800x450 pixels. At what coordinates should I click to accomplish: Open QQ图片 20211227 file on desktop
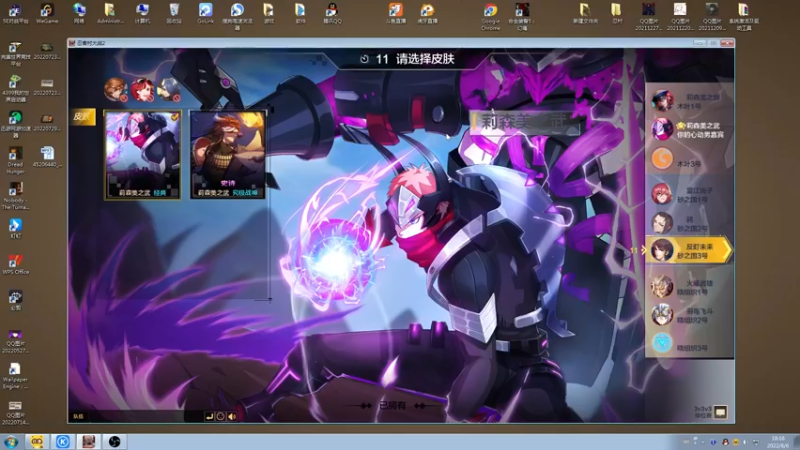tap(648, 16)
